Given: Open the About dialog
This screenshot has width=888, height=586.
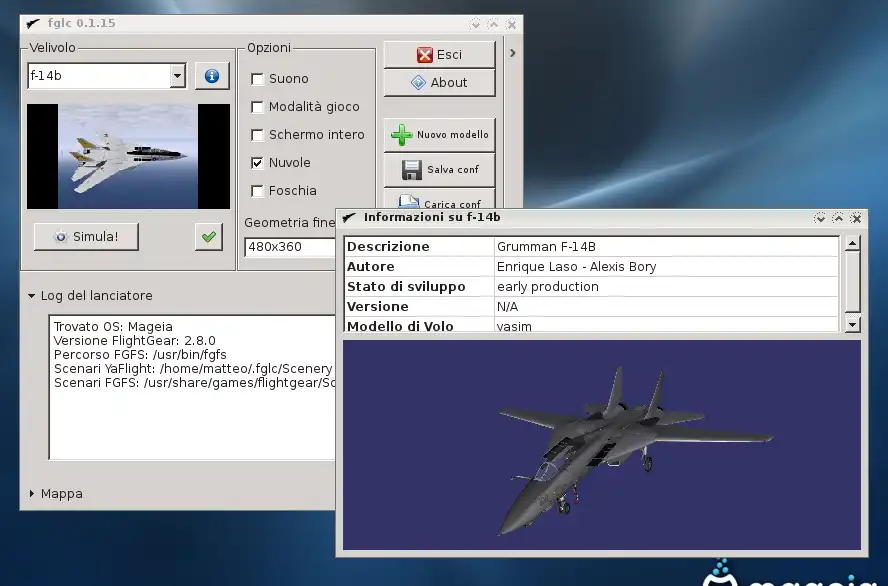Looking at the screenshot, I should coord(439,83).
